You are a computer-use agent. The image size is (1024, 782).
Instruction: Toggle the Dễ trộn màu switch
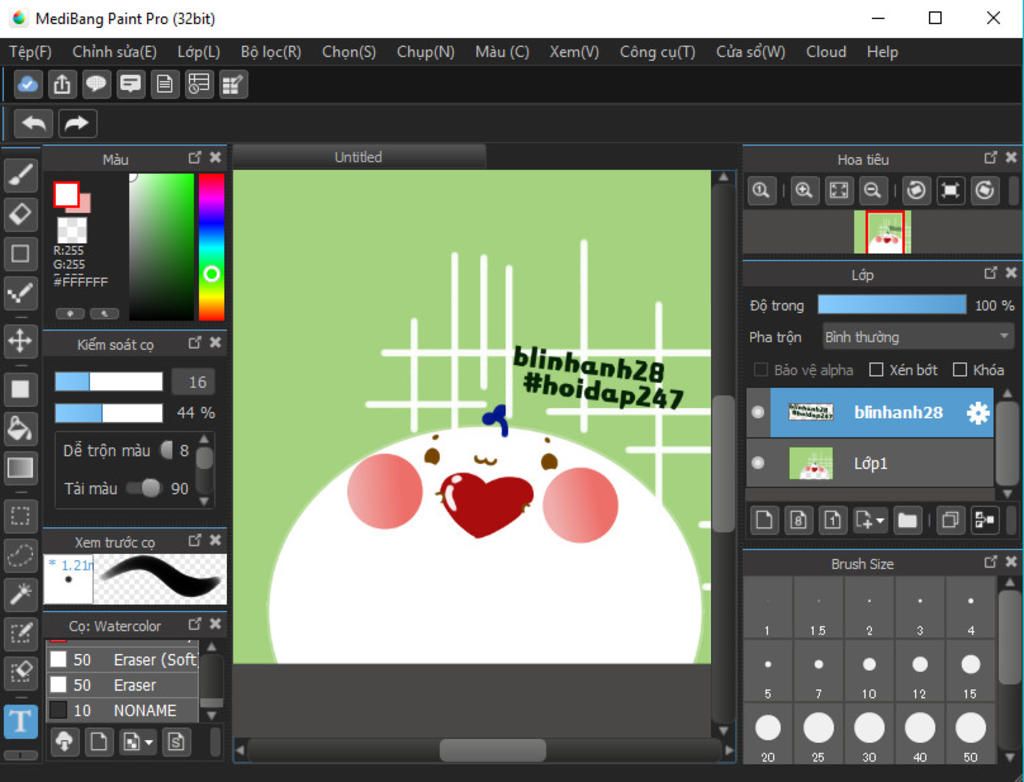(x=167, y=450)
